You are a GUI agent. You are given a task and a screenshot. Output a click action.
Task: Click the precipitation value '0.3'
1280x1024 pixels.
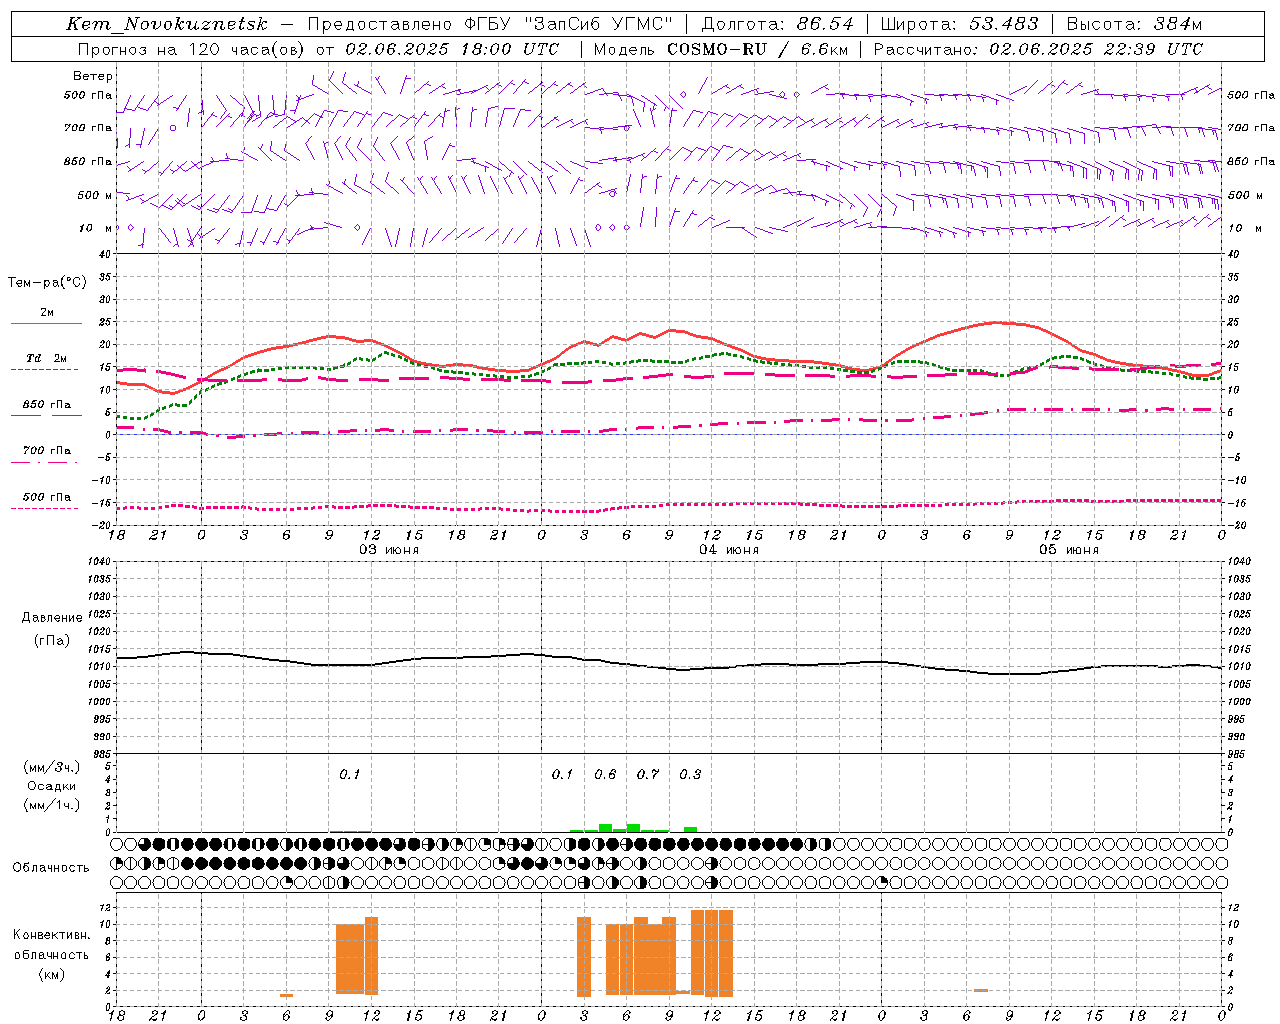690,774
